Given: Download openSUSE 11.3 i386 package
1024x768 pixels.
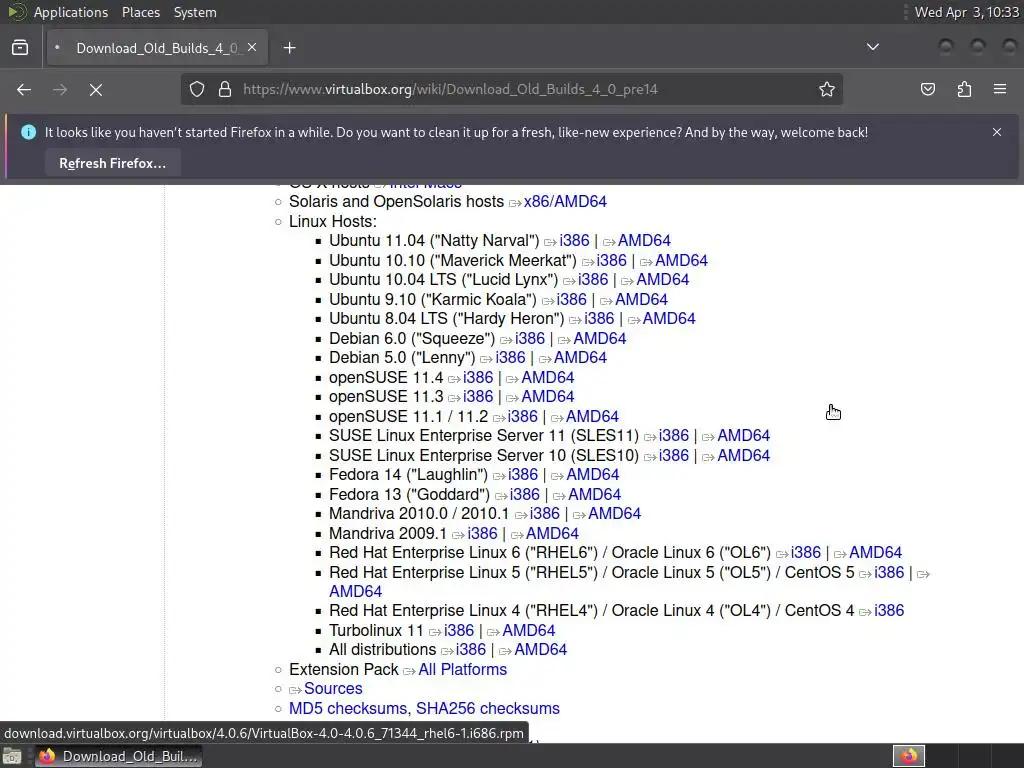Looking at the screenshot, I should point(478,396).
